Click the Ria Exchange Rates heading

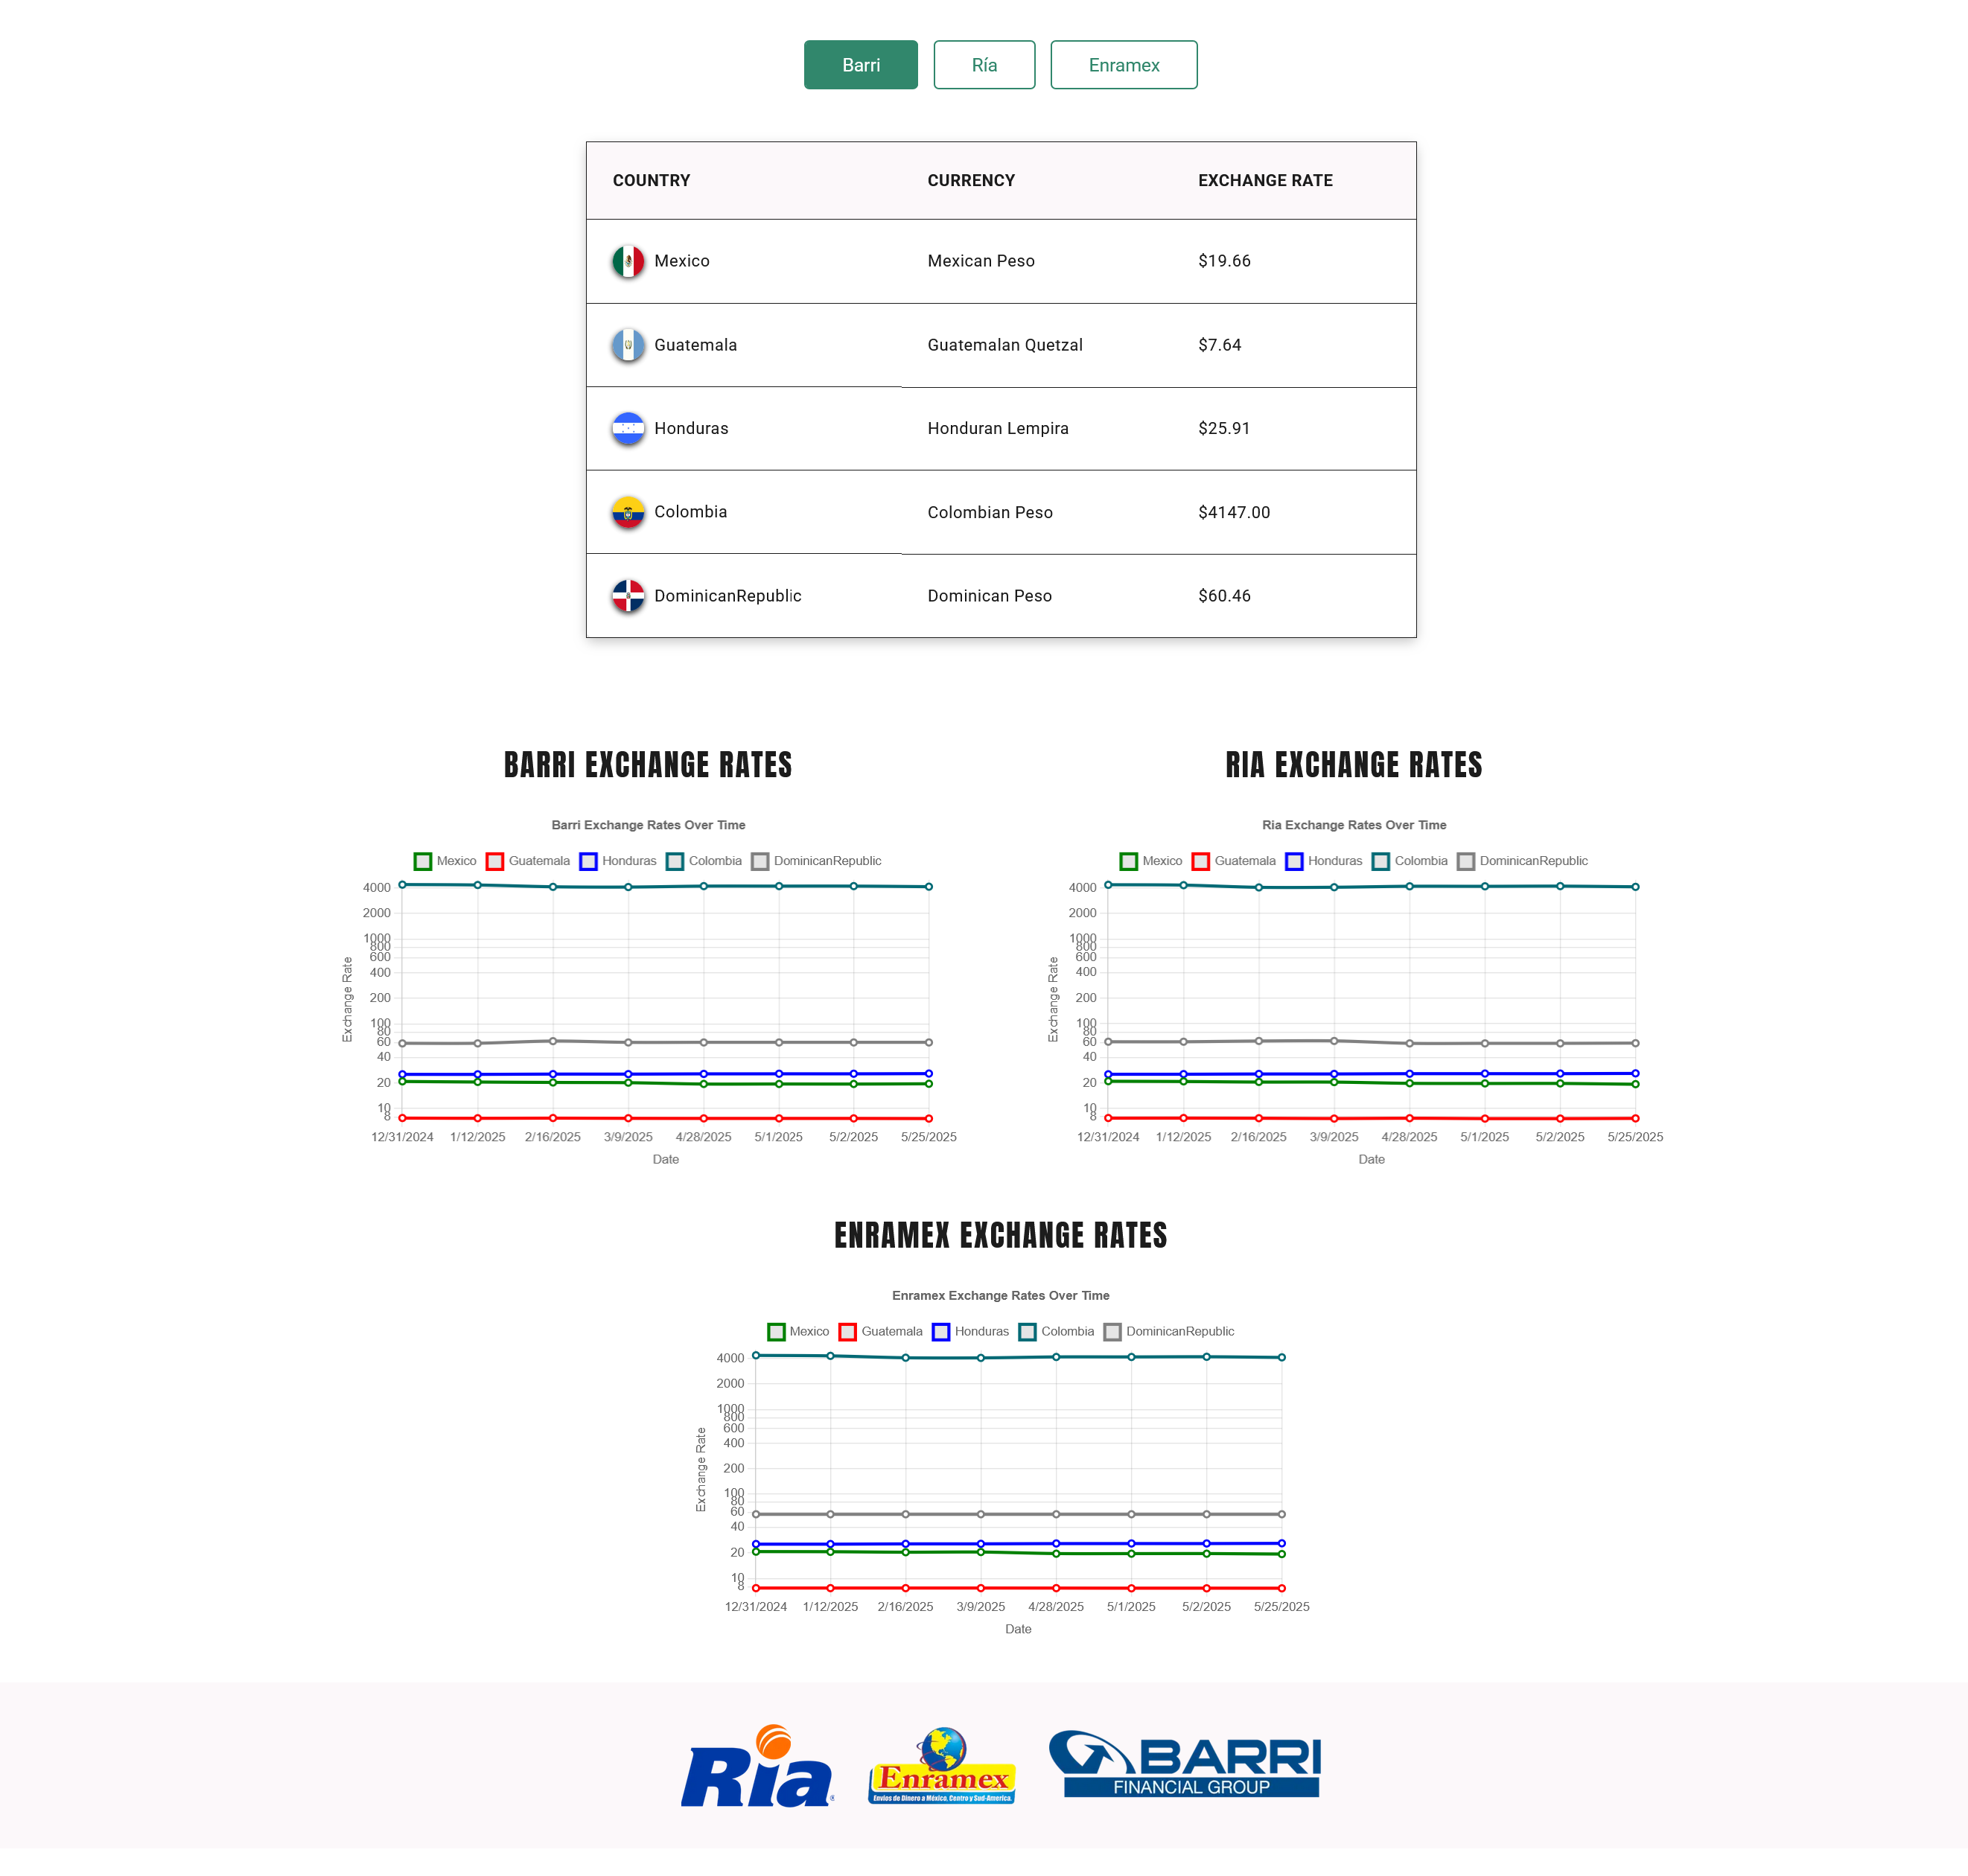(x=1354, y=765)
